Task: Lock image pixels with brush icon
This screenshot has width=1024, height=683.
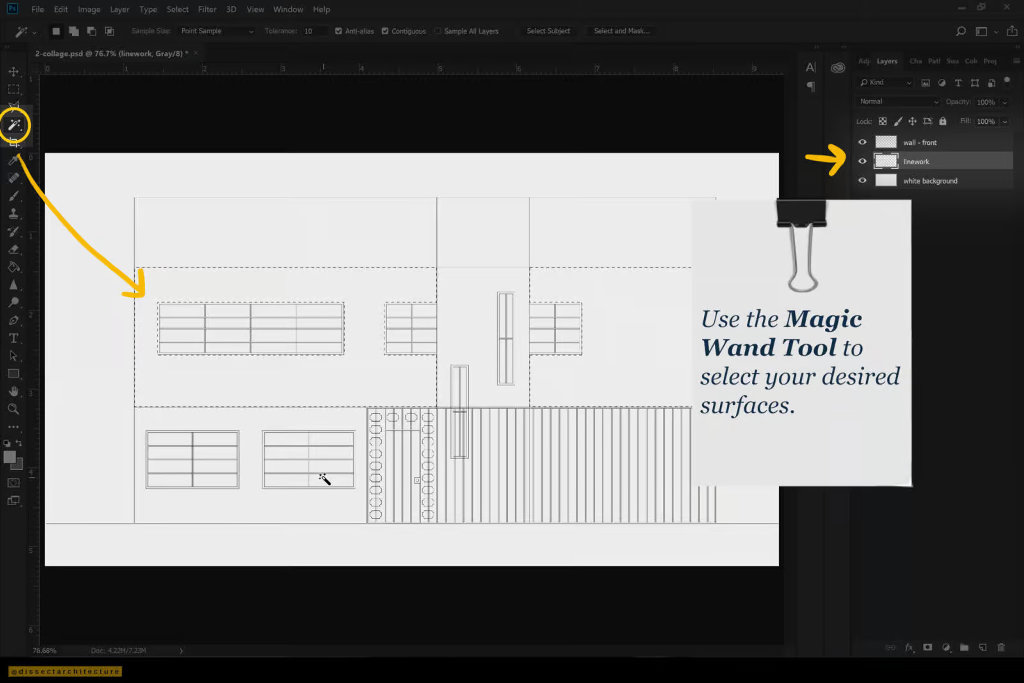Action: (898, 121)
